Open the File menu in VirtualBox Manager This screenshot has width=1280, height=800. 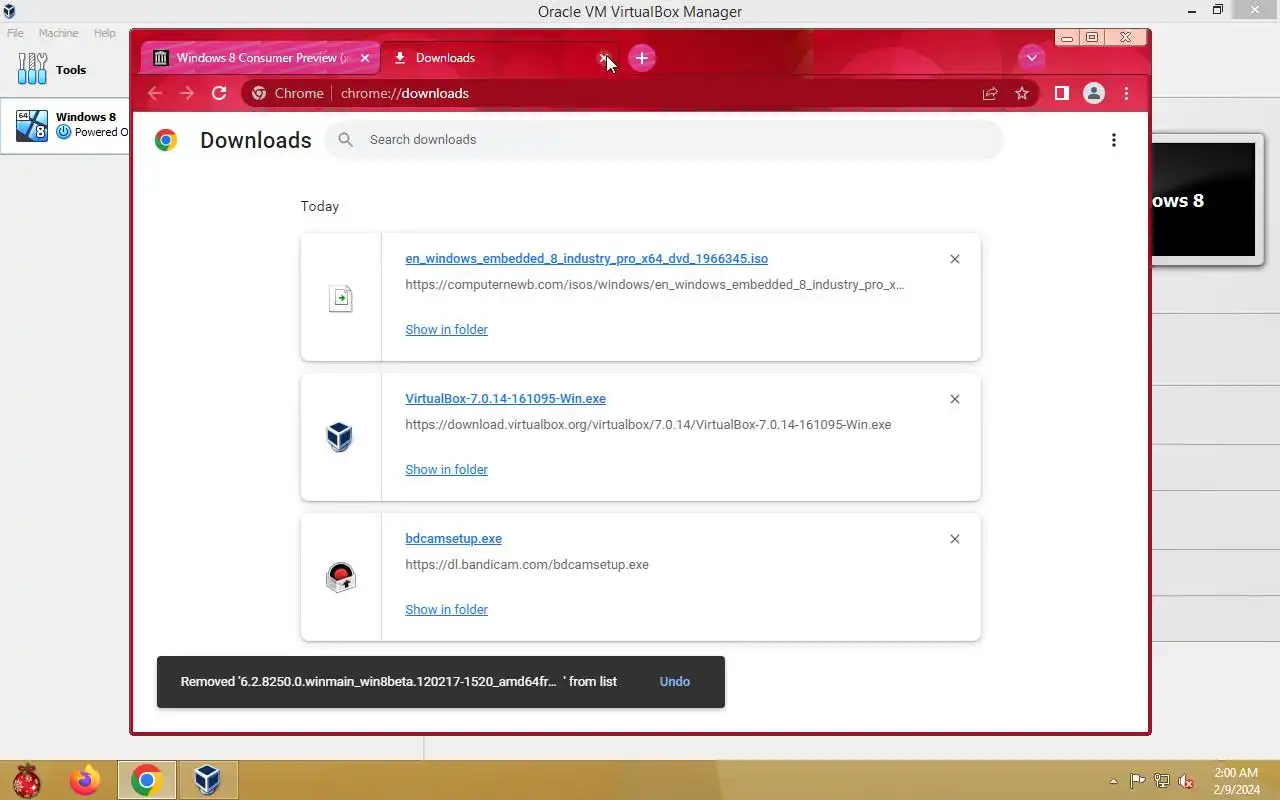click(x=15, y=33)
